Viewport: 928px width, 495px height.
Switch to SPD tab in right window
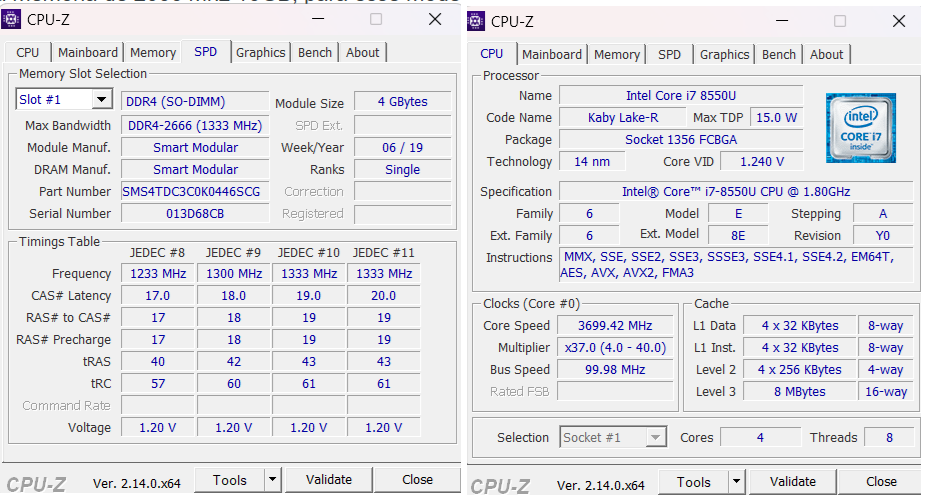pyautogui.click(x=669, y=54)
